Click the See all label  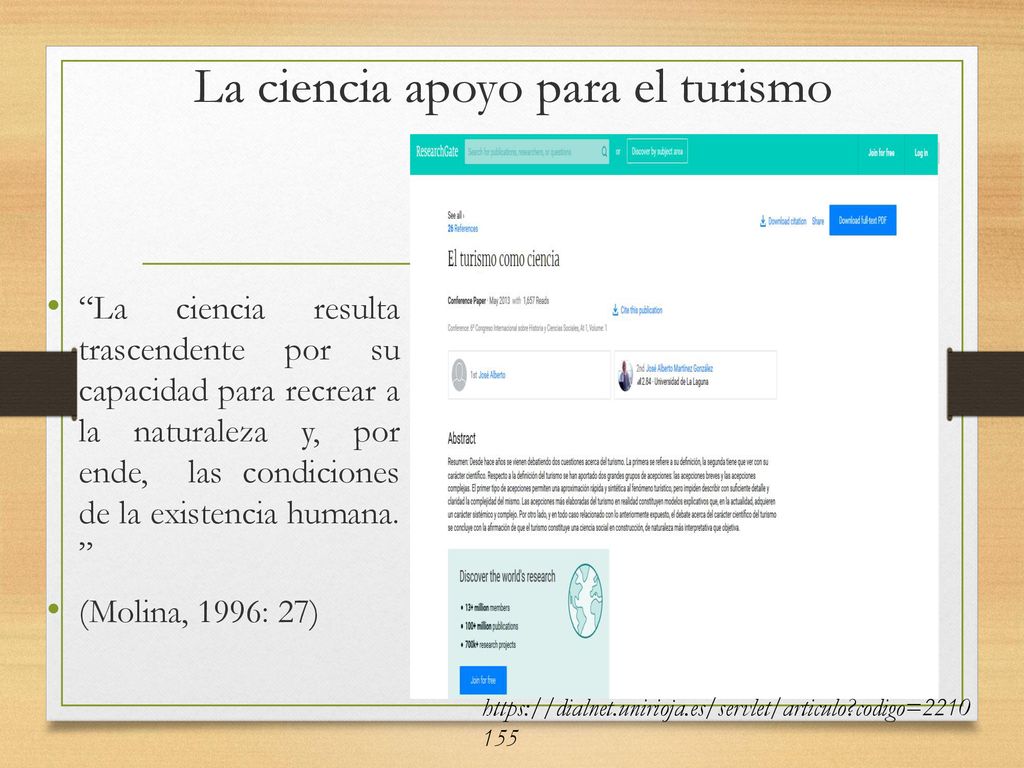tap(456, 216)
